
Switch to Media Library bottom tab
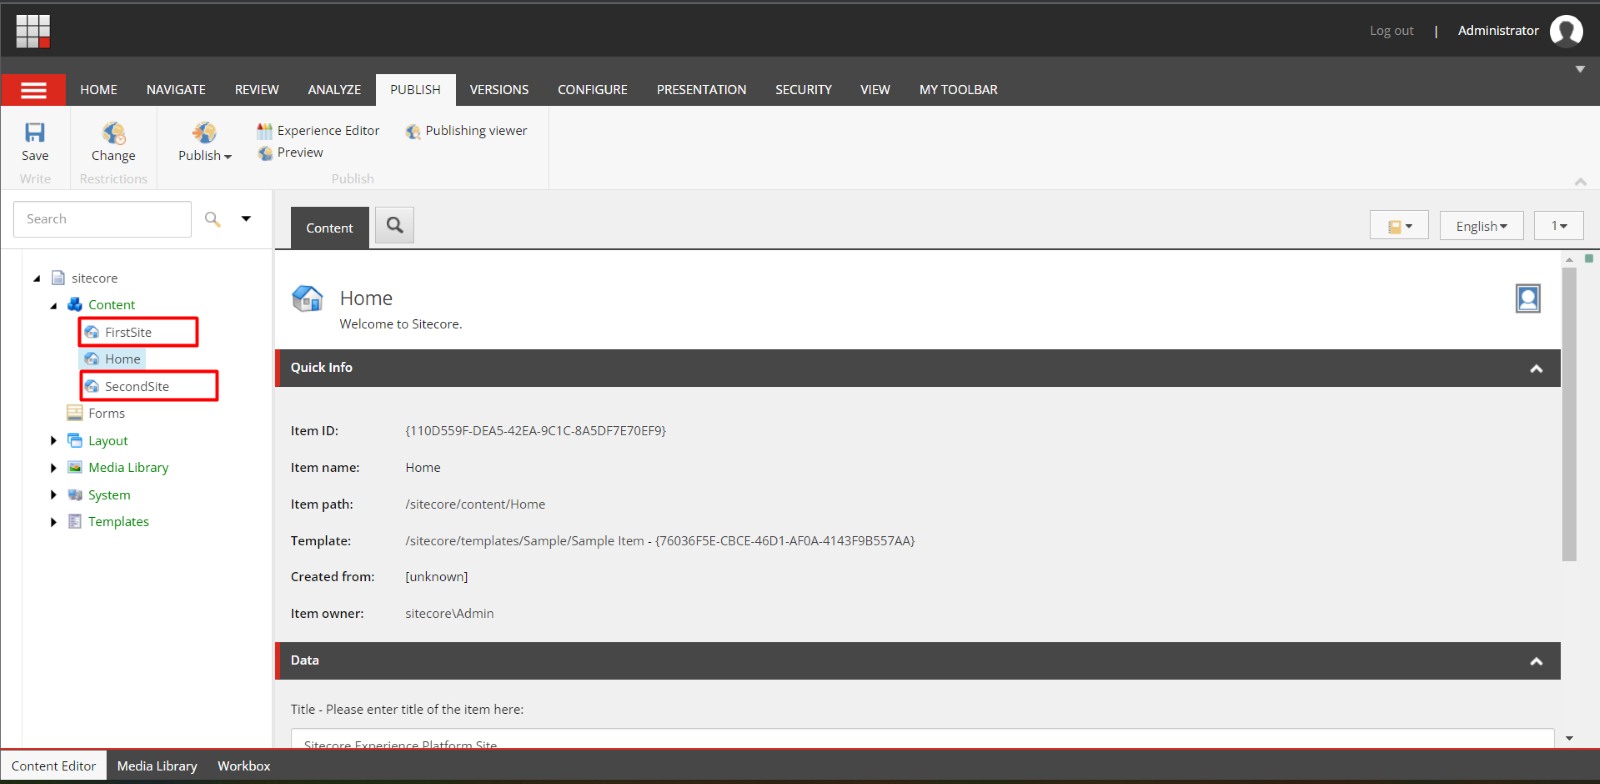pyautogui.click(x=157, y=766)
